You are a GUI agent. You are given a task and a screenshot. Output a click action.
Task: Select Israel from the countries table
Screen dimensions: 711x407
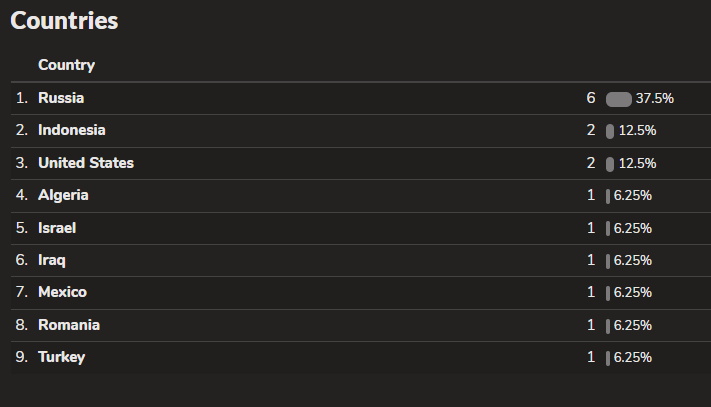pyautogui.click(x=57, y=228)
